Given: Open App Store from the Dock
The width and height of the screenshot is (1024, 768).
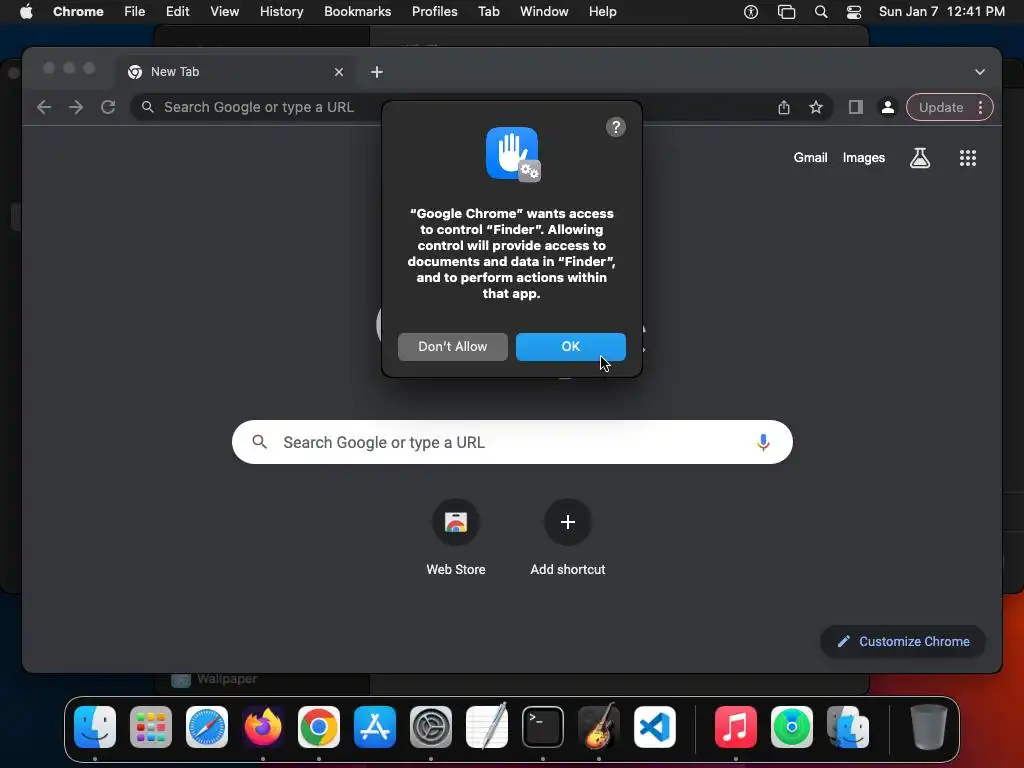Looking at the screenshot, I should [x=375, y=727].
